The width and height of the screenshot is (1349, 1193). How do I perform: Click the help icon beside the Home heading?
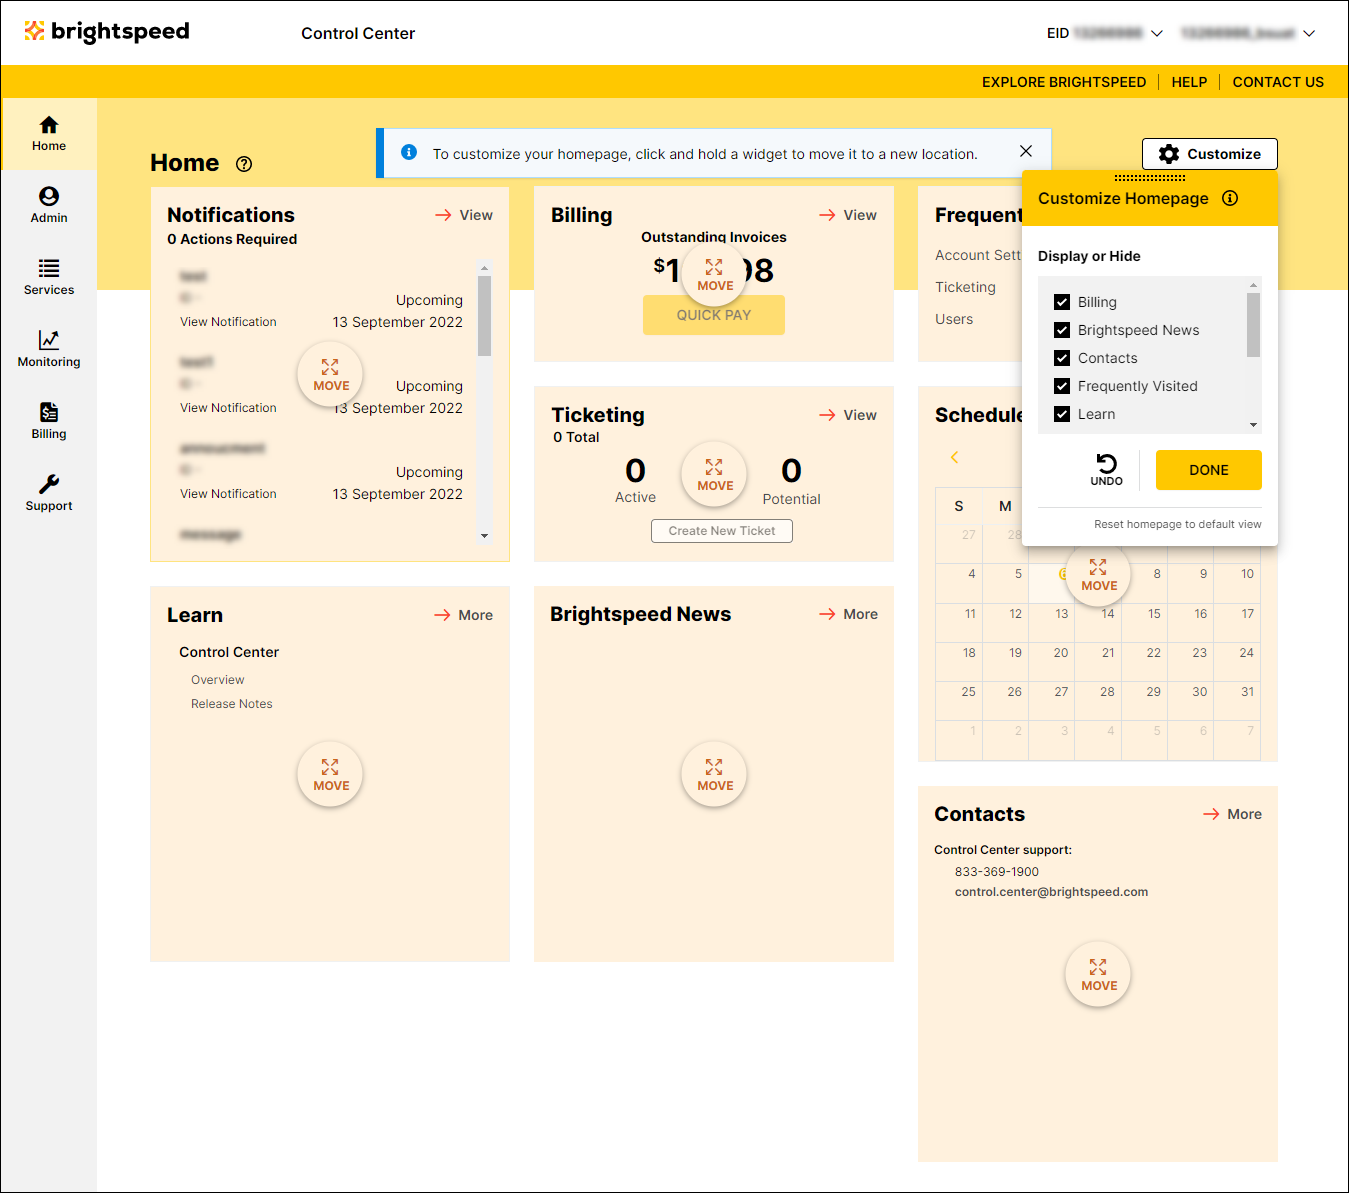click(x=244, y=164)
